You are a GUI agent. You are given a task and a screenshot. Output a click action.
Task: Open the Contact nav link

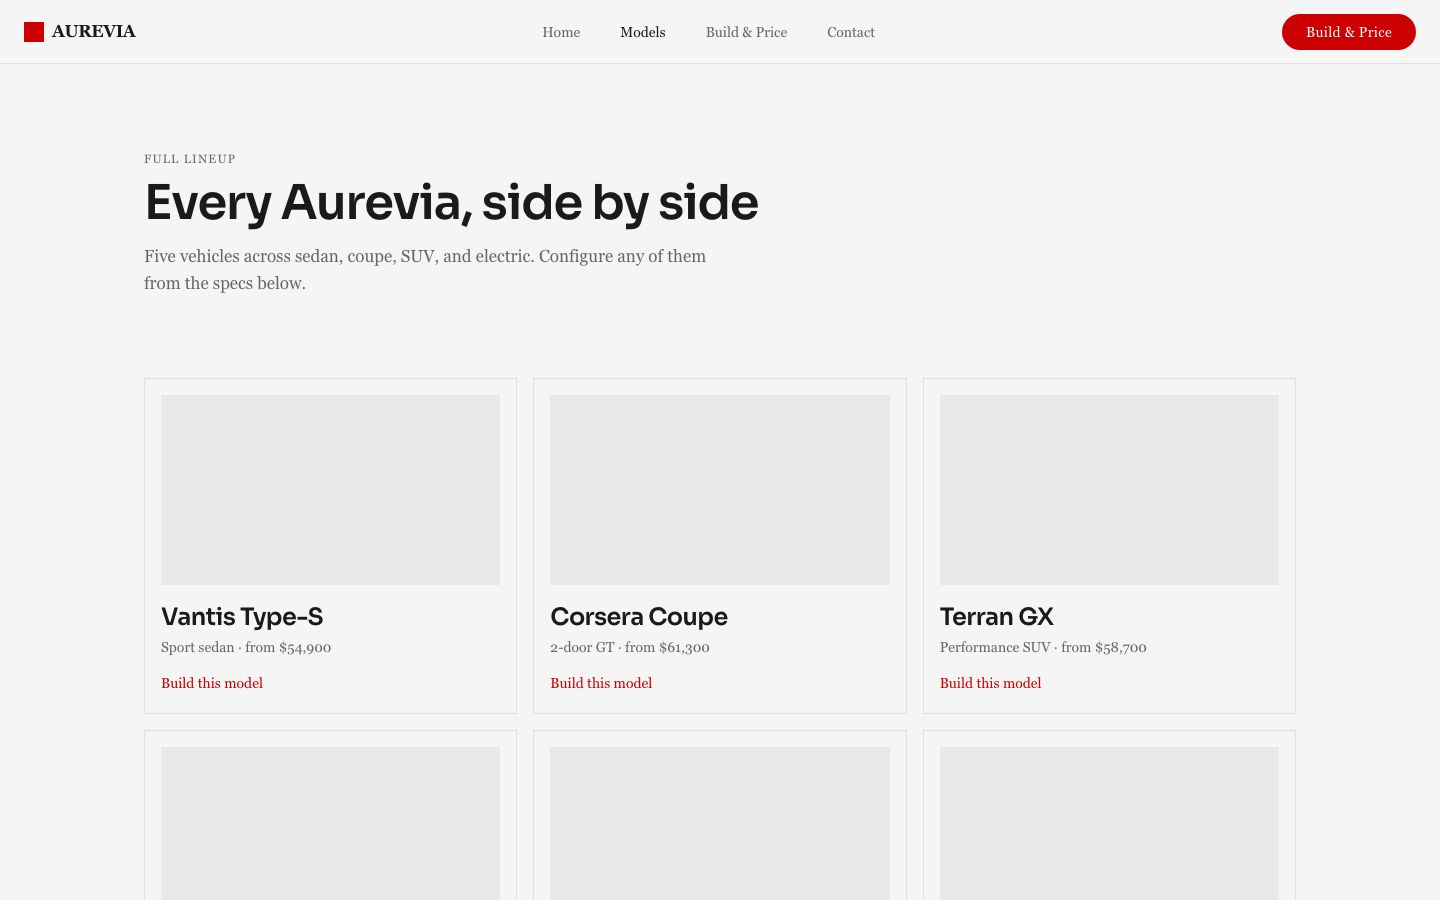[851, 32]
